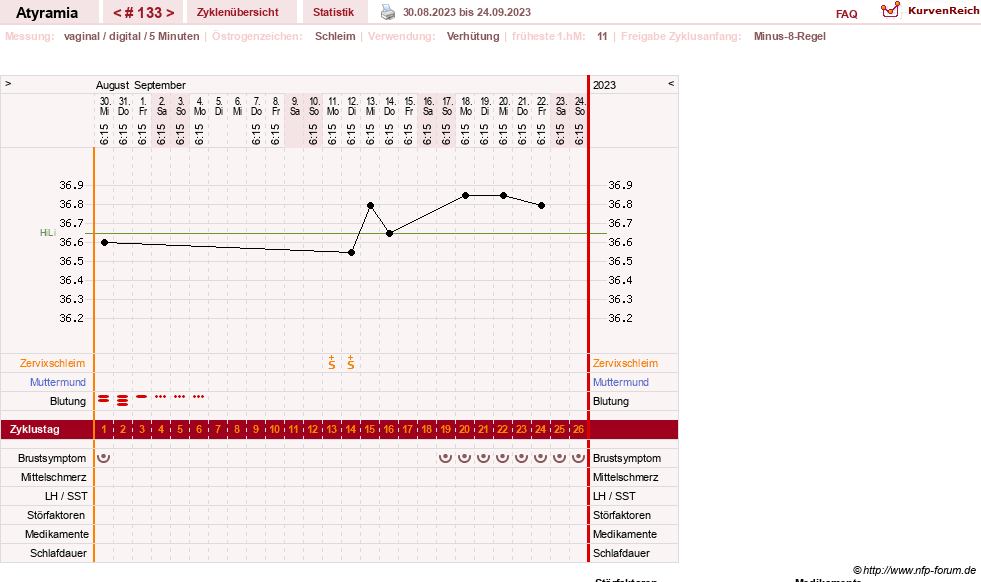Select the low temperature point on 12 September

pos(352,253)
